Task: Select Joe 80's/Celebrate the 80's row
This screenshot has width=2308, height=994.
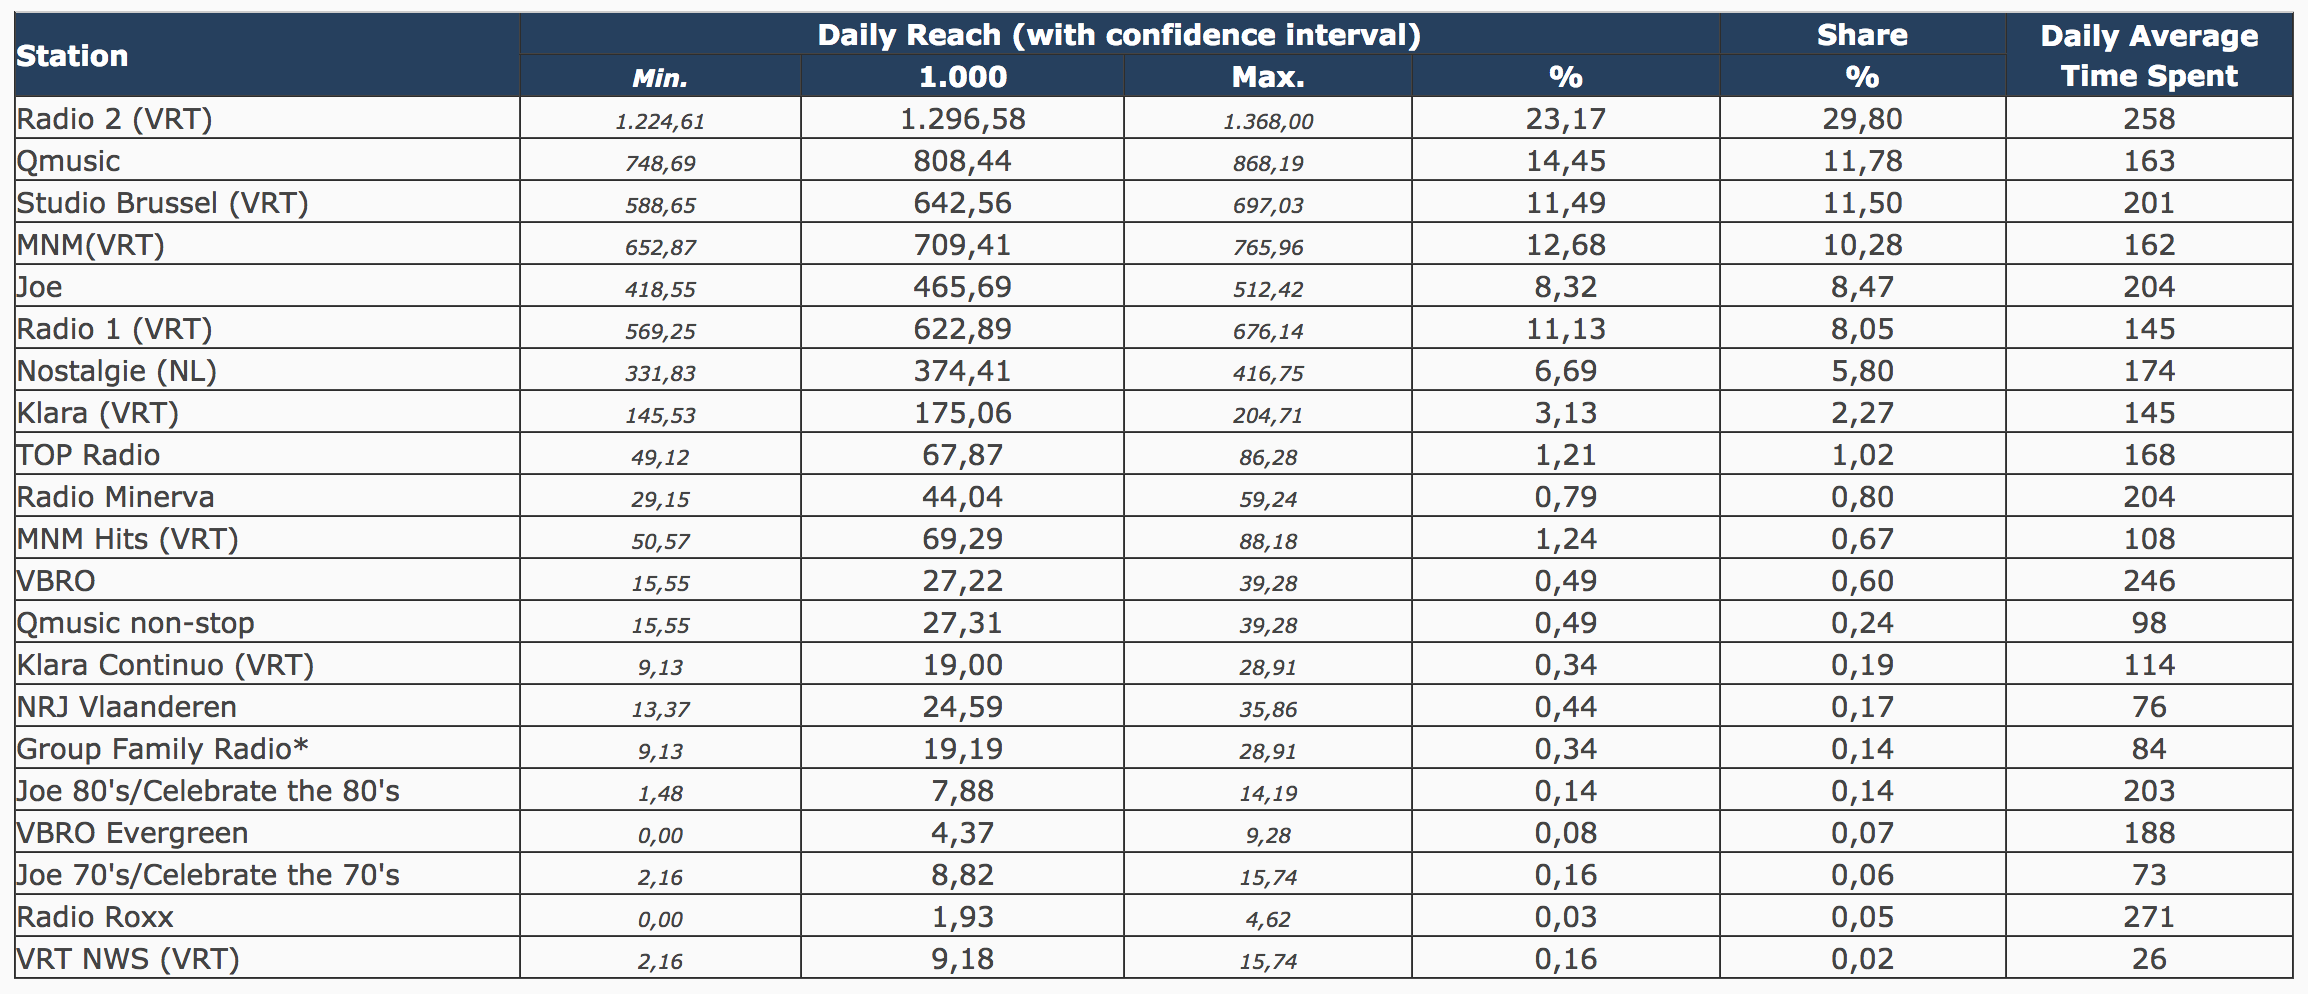Action: coord(209,791)
